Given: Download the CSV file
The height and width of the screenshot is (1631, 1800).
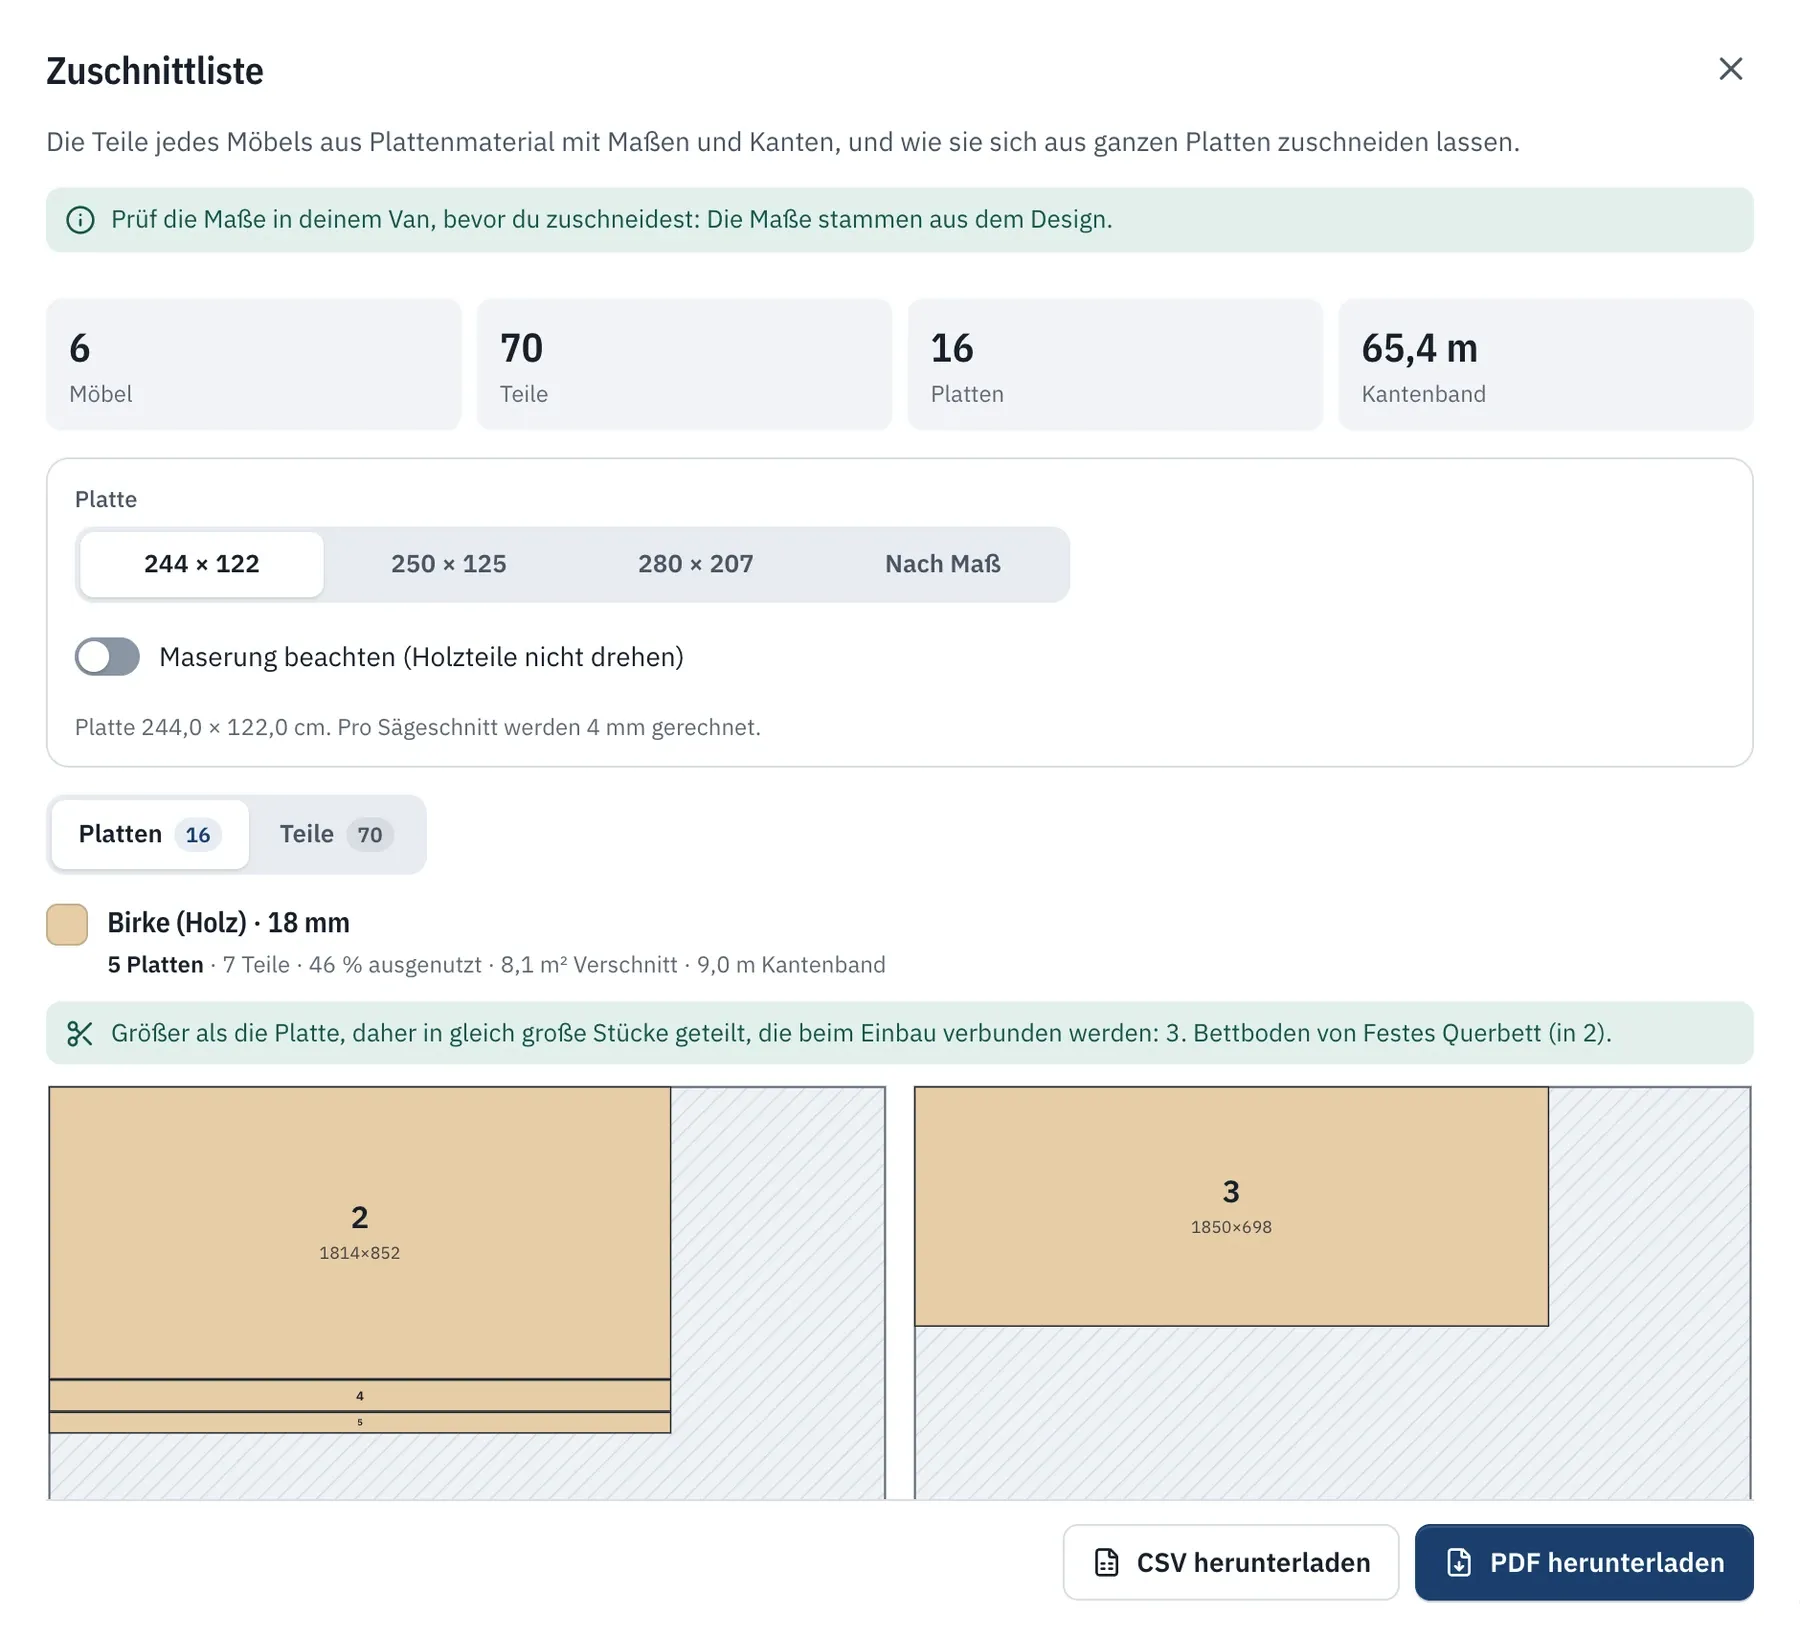Looking at the screenshot, I should [1231, 1562].
